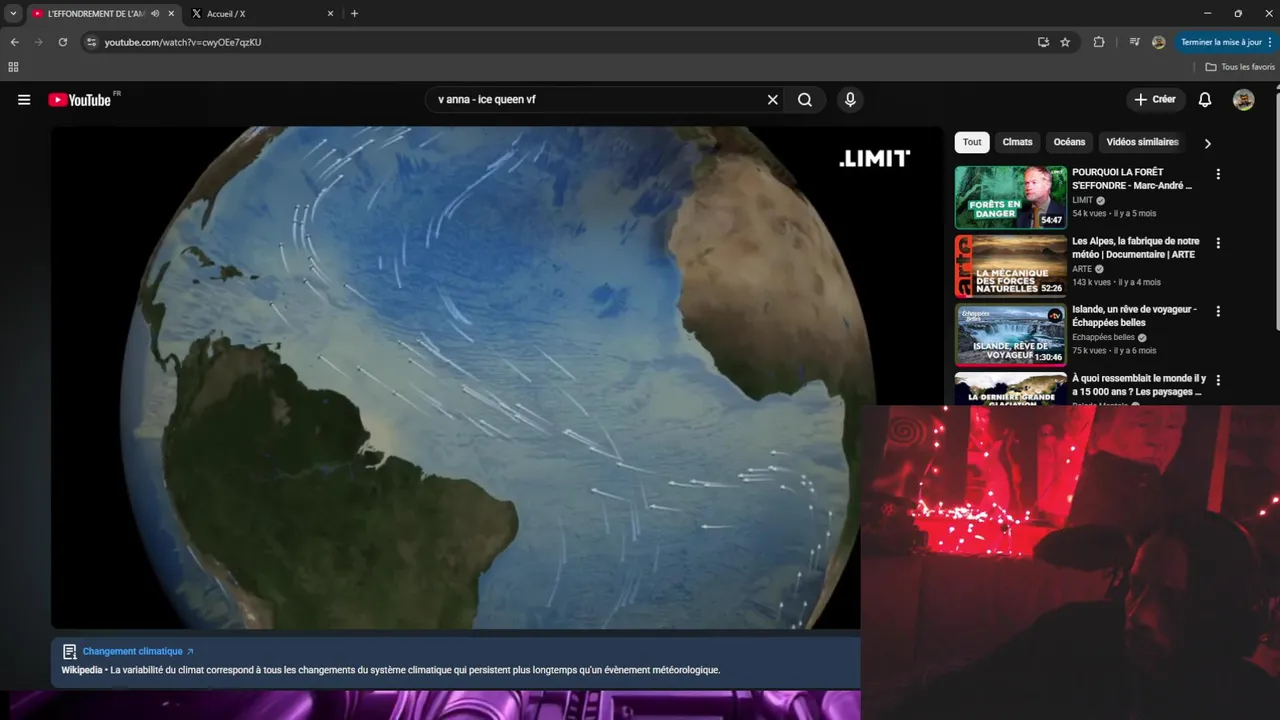Open the YouTube hamburger guide menu
The height and width of the screenshot is (720, 1280).
tap(24, 100)
